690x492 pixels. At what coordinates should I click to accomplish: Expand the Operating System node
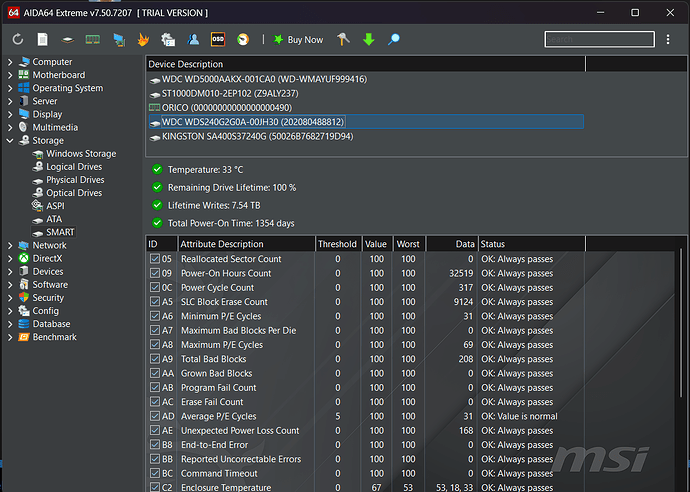pyautogui.click(x=10, y=88)
